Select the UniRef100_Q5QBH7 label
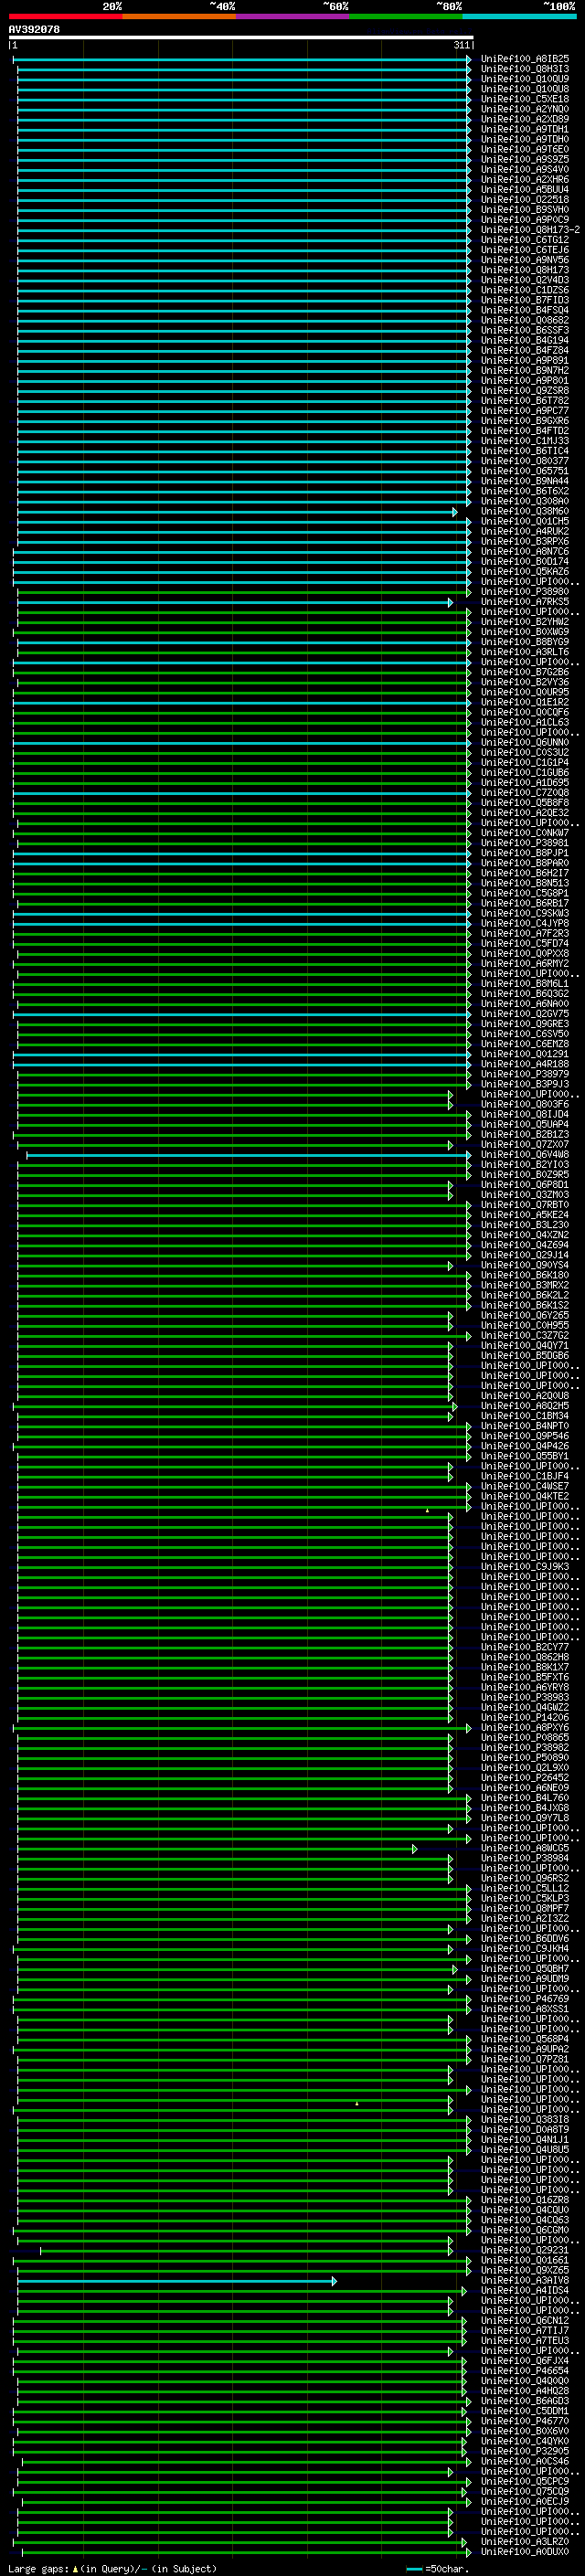Viewport: 585px width, 2576px height. [x=525, y=1968]
